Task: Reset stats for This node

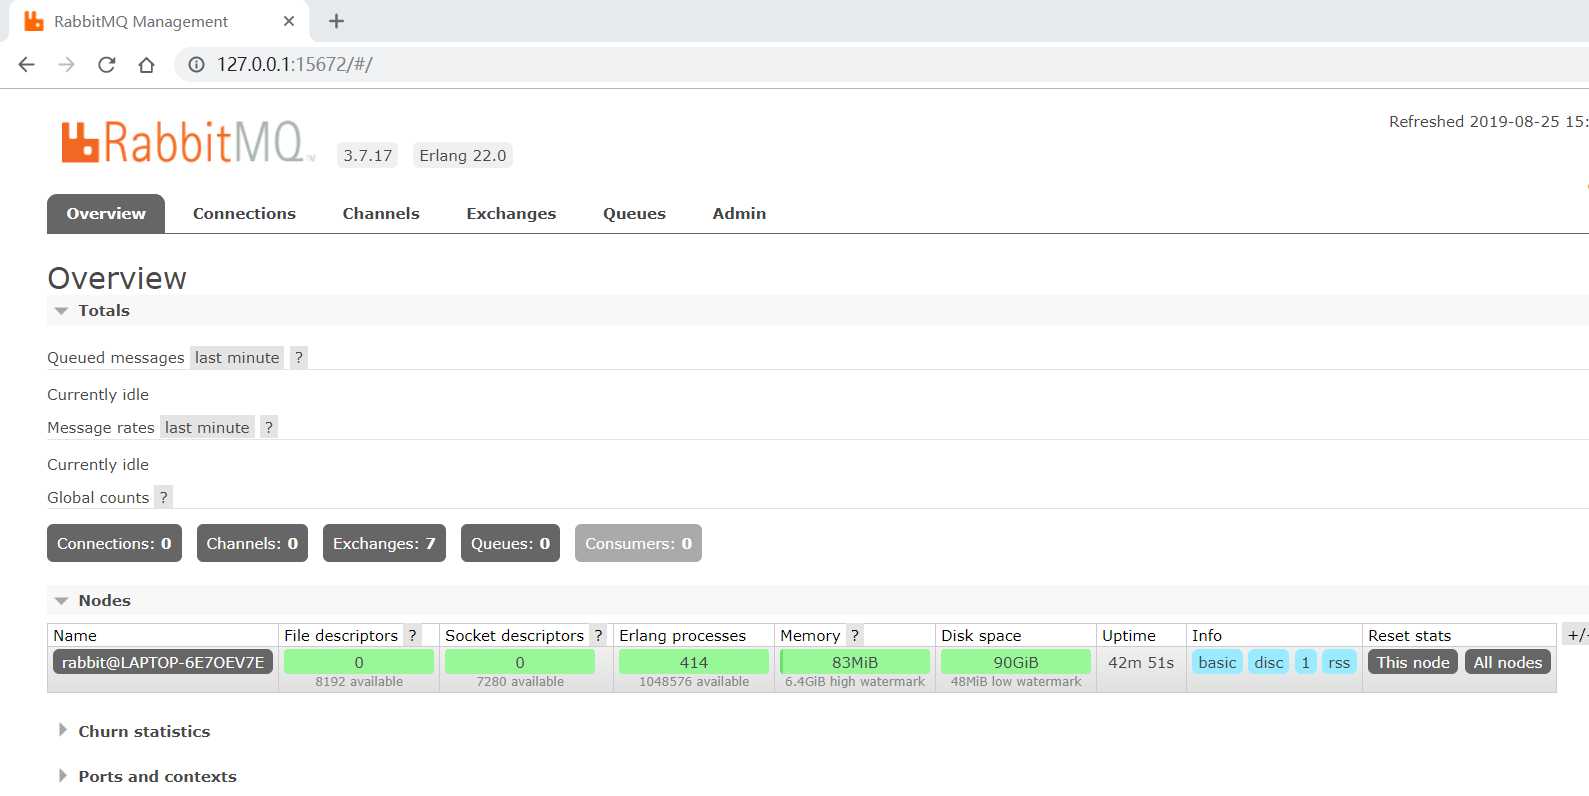Action: (1413, 662)
